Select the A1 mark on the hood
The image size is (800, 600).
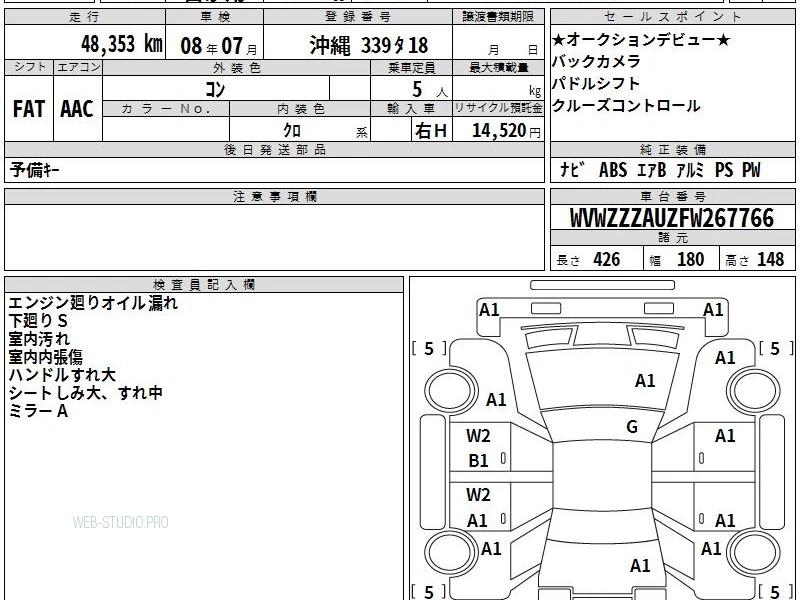pos(645,381)
